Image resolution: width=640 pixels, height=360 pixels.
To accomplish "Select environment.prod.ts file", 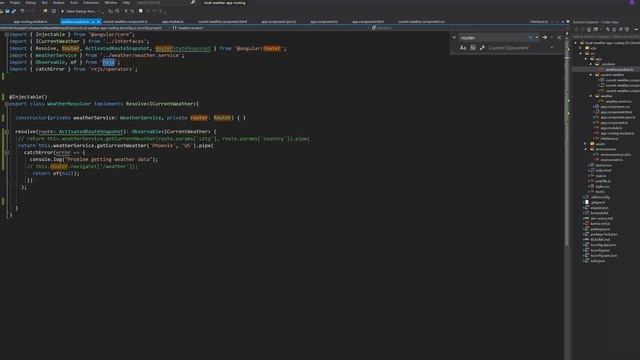I will [x=616, y=155].
